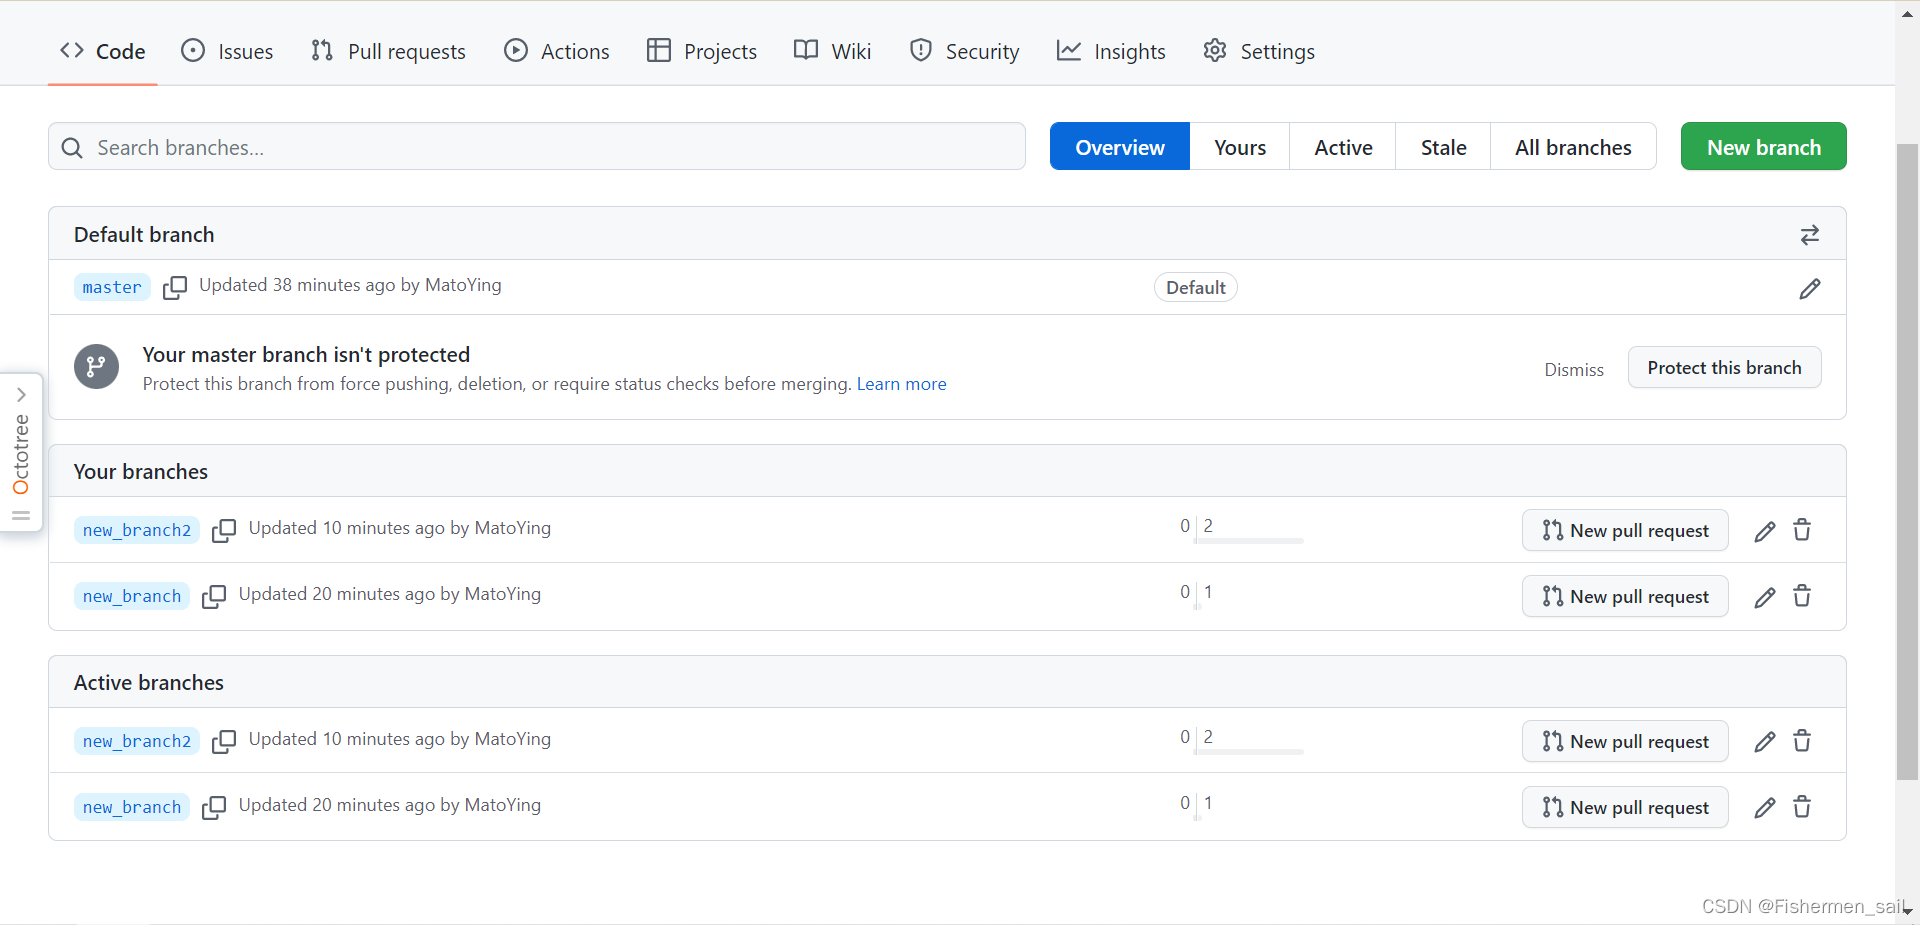Open the Actions tab
This screenshot has width=1920, height=925.
point(557,51)
